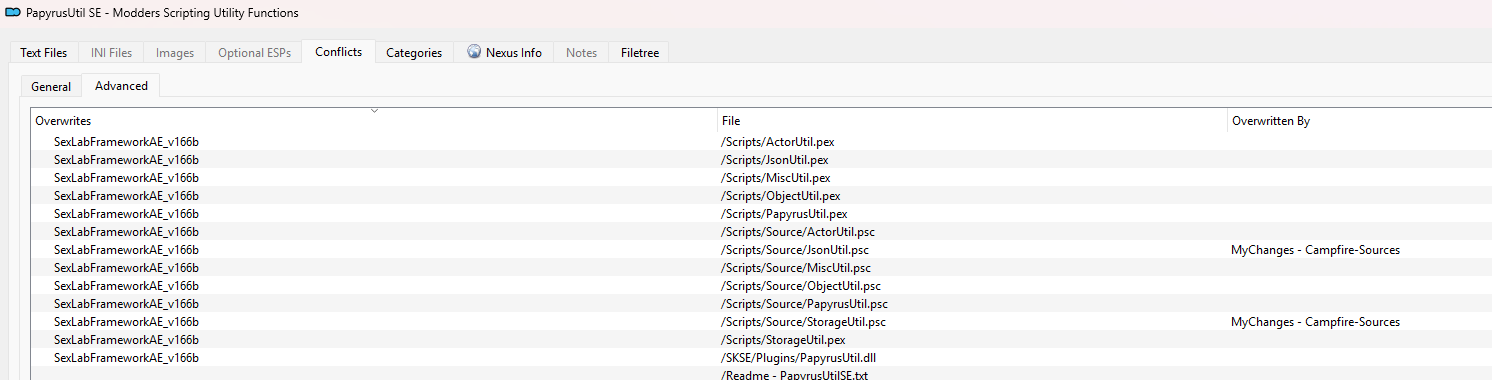Select the Advanced conflicts sub-tab
The height and width of the screenshot is (380, 1492).
(x=121, y=86)
